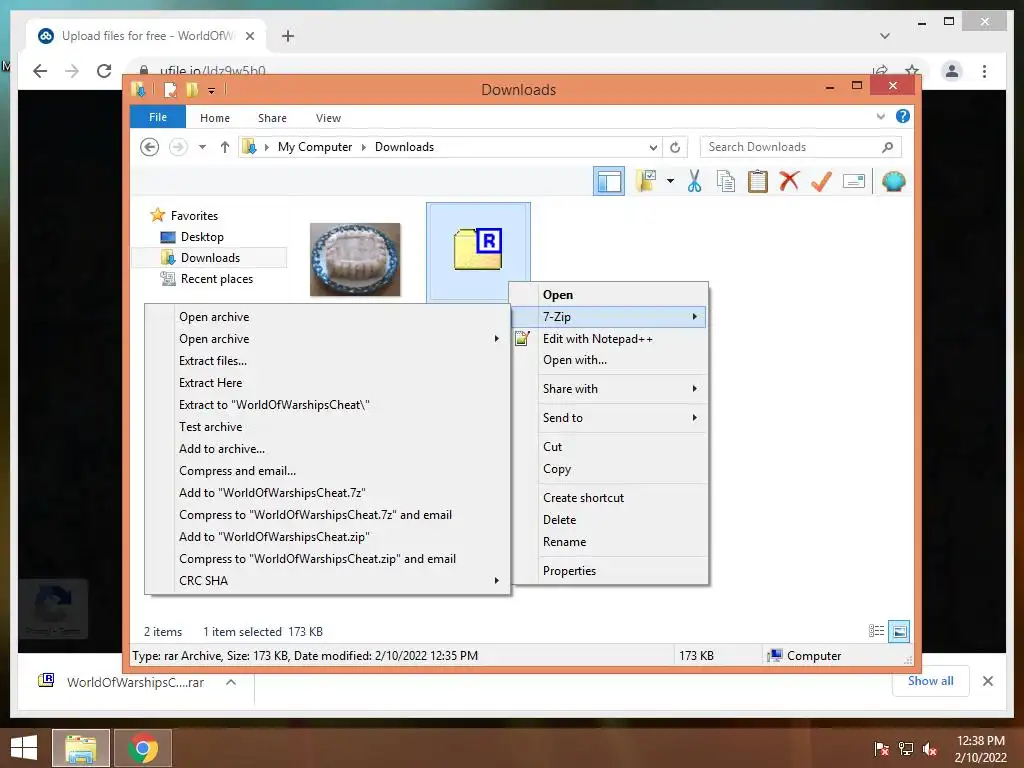Expand the second Open archive submenu
This screenshot has width=1024, height=768.
point(496,338)
